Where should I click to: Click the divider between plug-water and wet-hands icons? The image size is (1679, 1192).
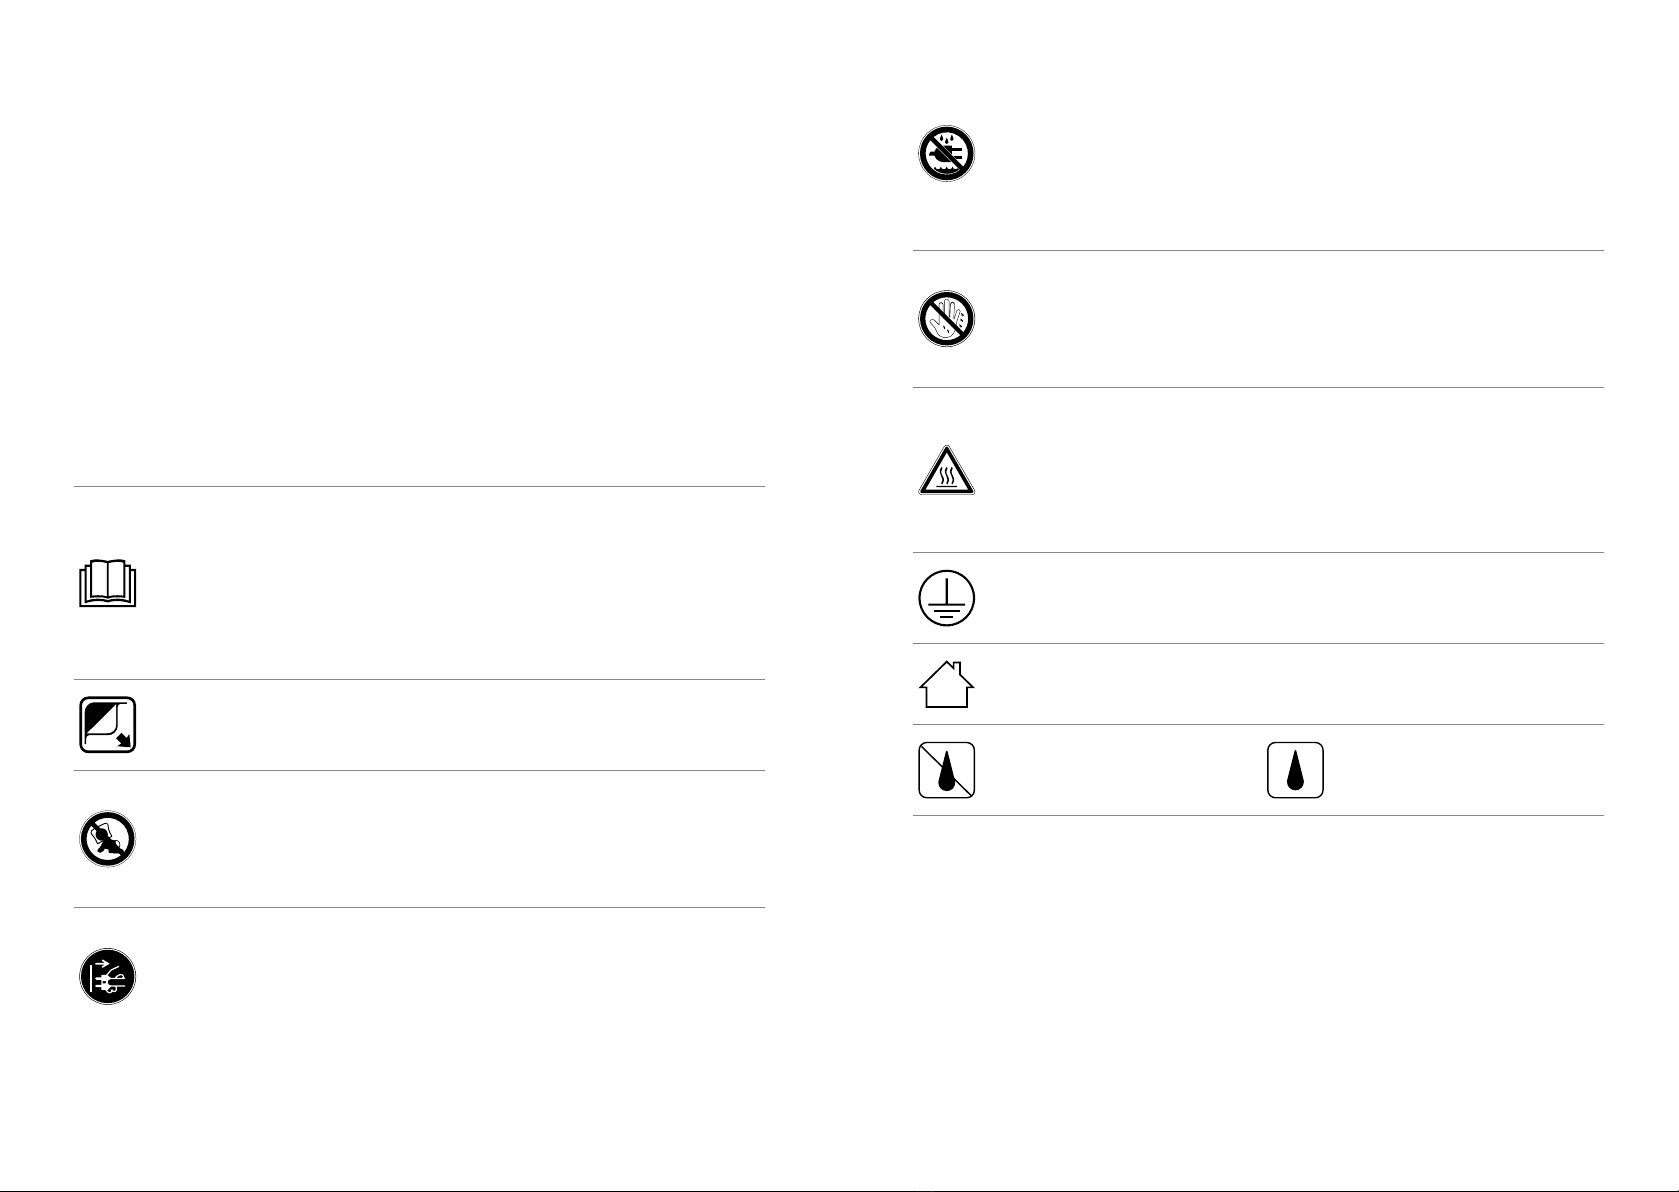coord(1258,251)
